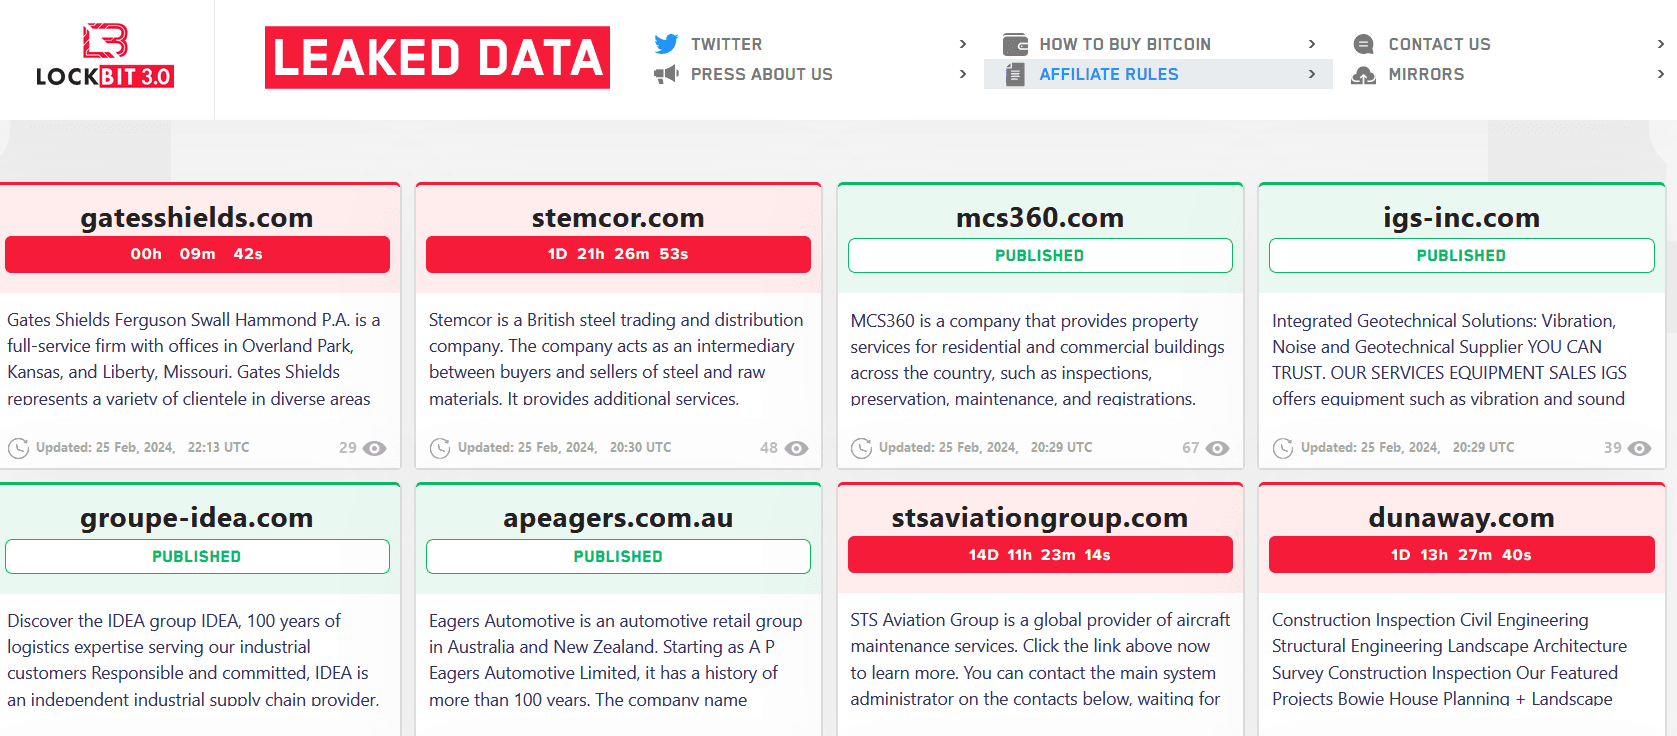Expand the Twitter menu chevron
1677x736 pixels.
(963, 44)
